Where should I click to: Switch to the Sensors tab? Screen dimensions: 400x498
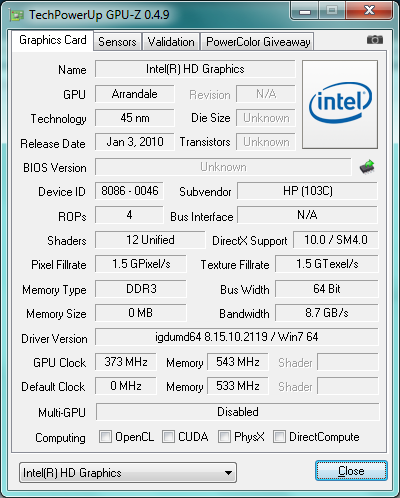[117, 42]
